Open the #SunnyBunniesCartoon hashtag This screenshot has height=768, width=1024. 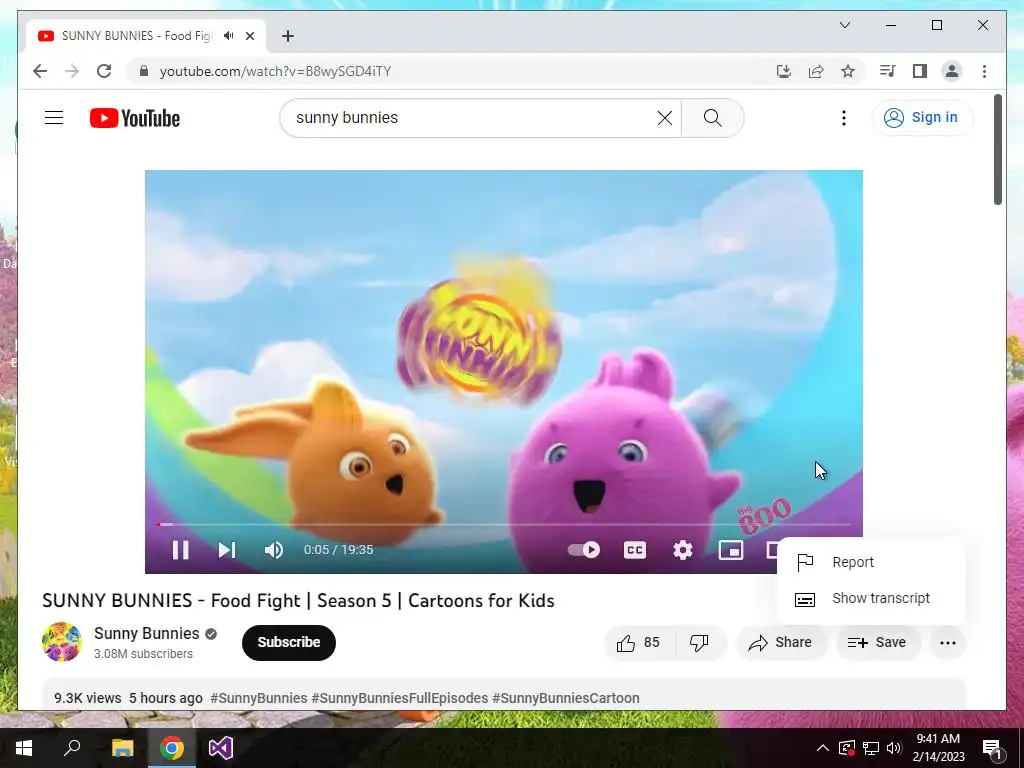(566, 698)
